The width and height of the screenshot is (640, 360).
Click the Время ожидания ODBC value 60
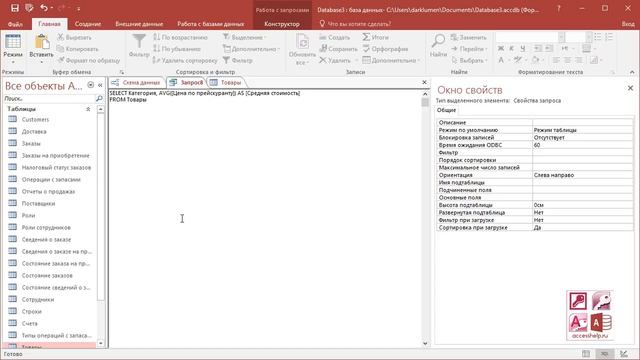tap(582, 145)
